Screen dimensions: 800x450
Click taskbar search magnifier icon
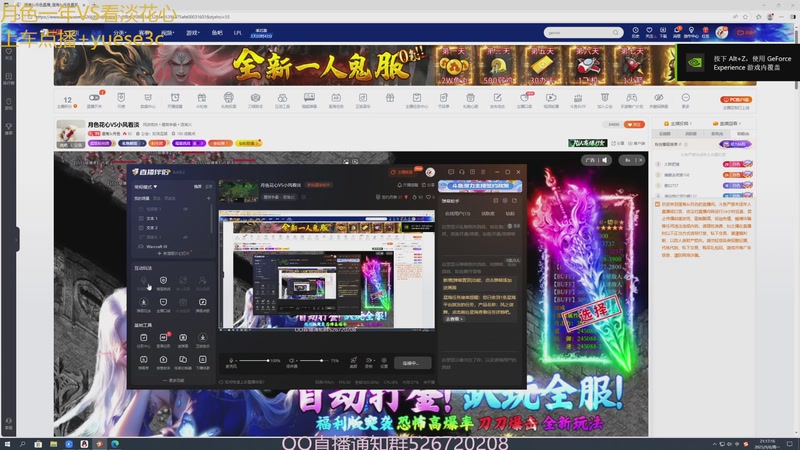[22, 444]
